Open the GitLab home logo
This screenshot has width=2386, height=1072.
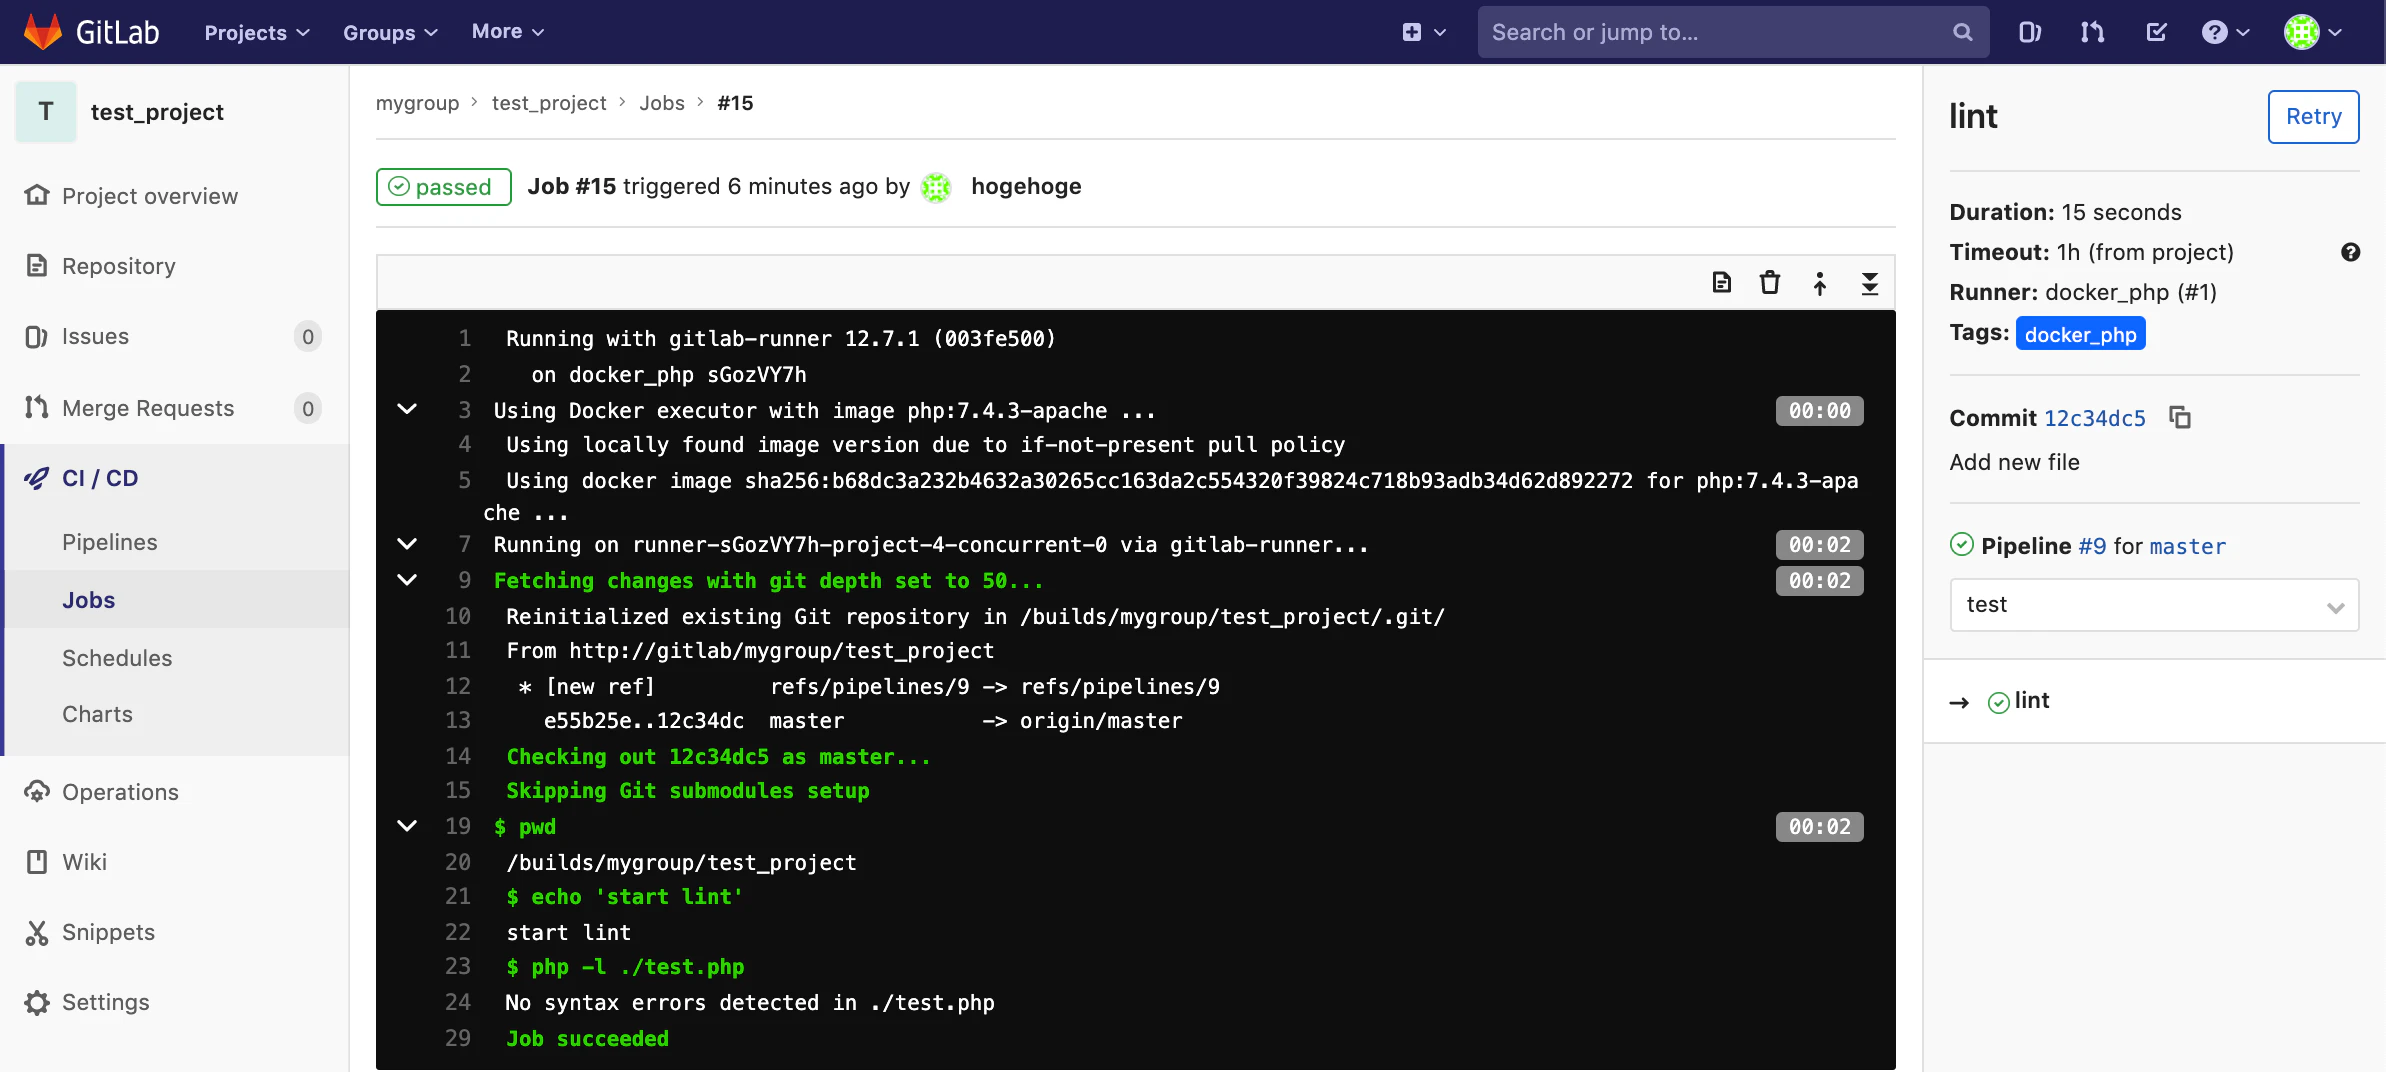click(x=91, y=32)
